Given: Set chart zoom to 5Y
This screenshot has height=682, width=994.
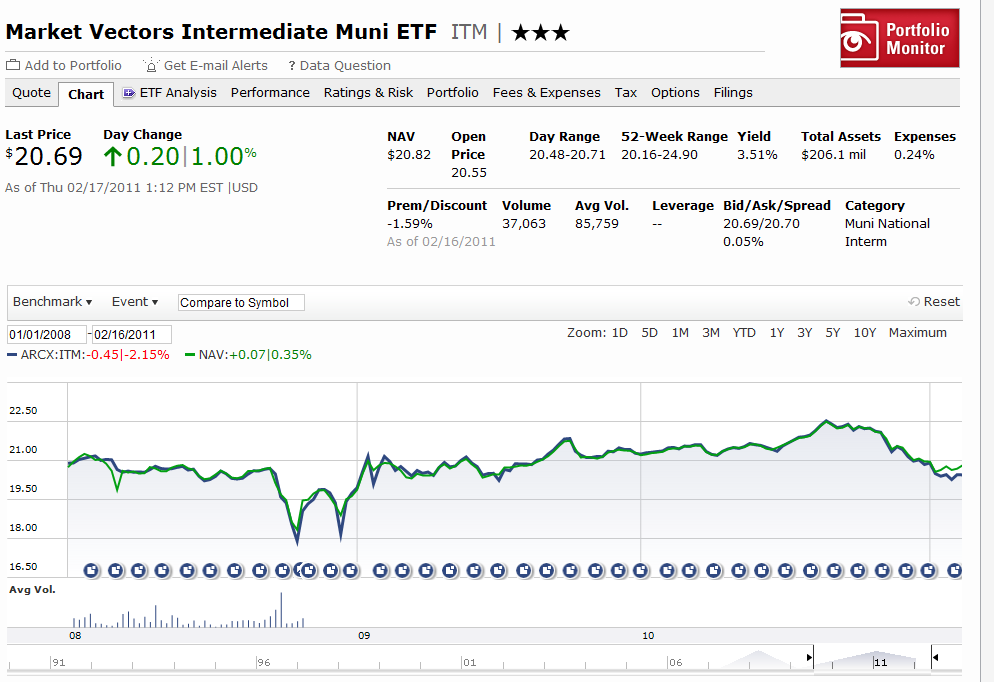Looking at the screenshot, I should (832, 333).
